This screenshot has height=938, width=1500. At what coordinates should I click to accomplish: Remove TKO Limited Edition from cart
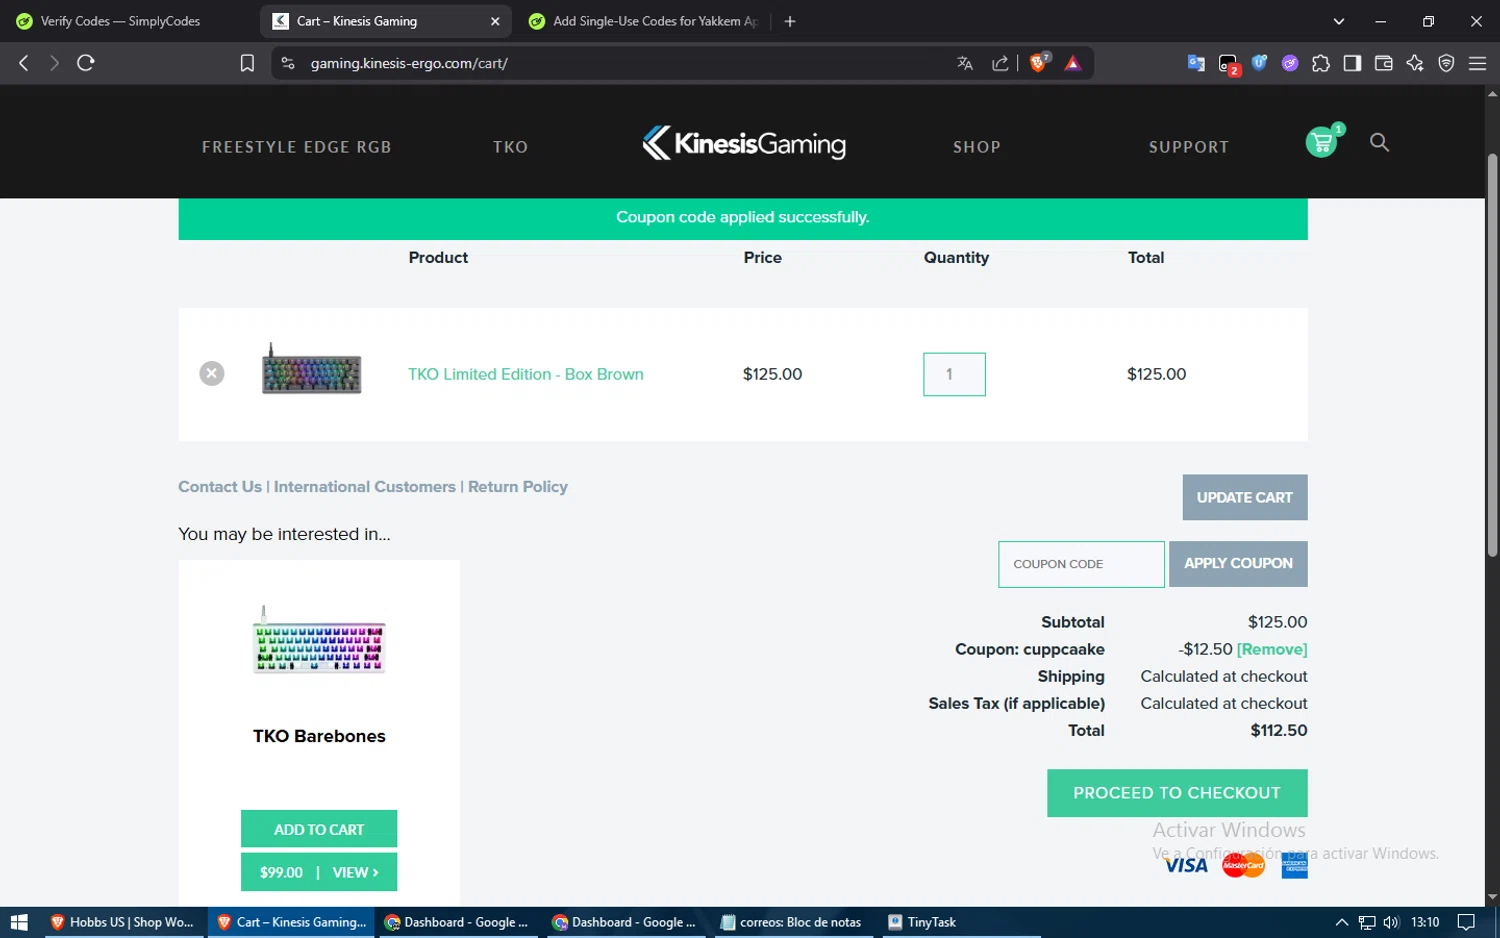point(212,373)
